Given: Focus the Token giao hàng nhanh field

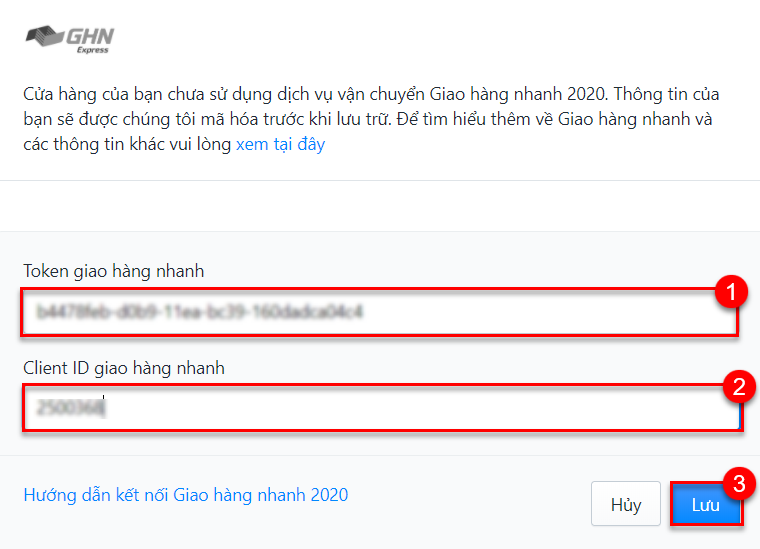Looking at the screenshot, I should click(x=380, y=312).
